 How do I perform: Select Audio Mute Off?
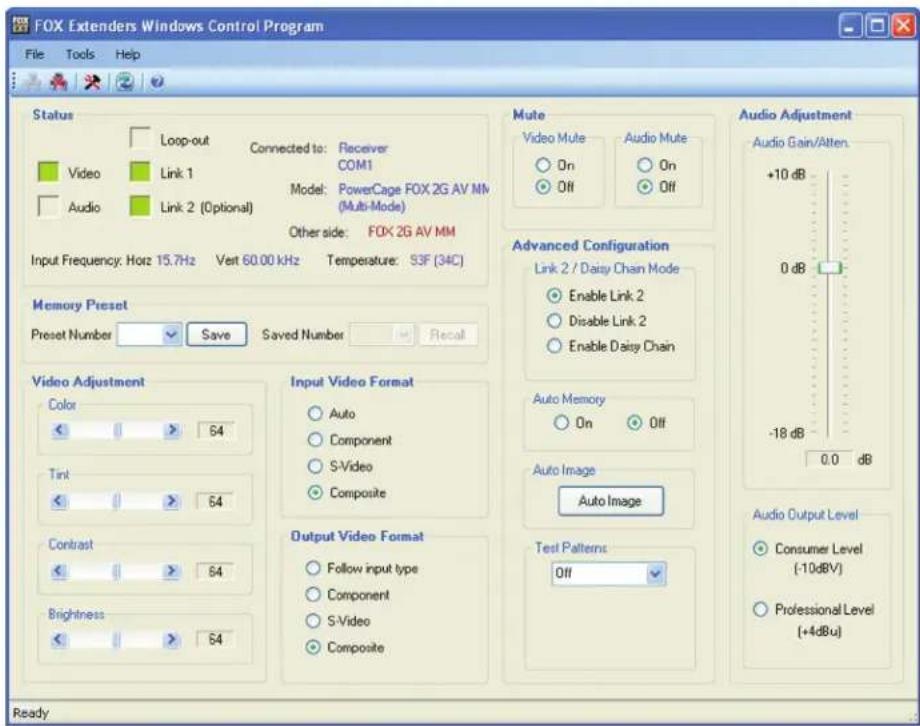click(x=645, y=187)
